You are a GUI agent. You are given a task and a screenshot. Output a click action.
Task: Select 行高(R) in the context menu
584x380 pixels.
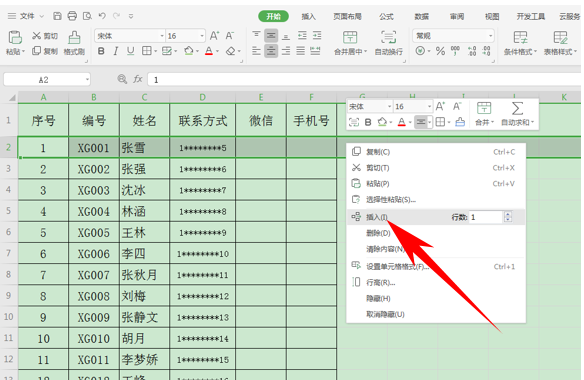coord(381,282)
